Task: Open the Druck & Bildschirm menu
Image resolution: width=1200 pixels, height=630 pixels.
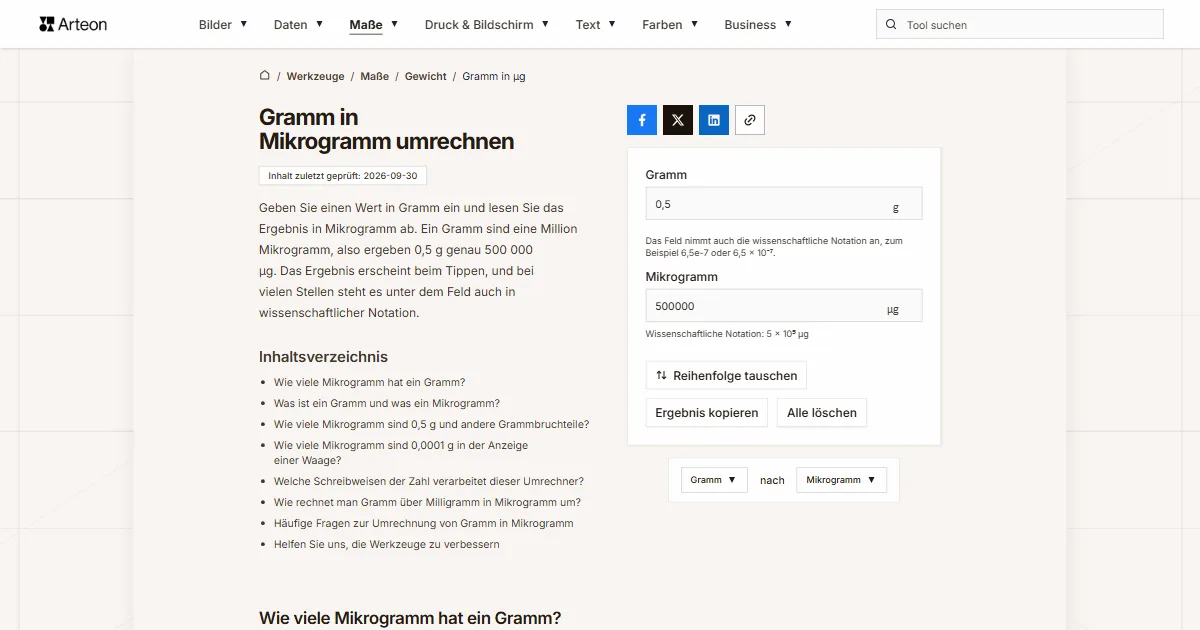Action: click(487, 25)
